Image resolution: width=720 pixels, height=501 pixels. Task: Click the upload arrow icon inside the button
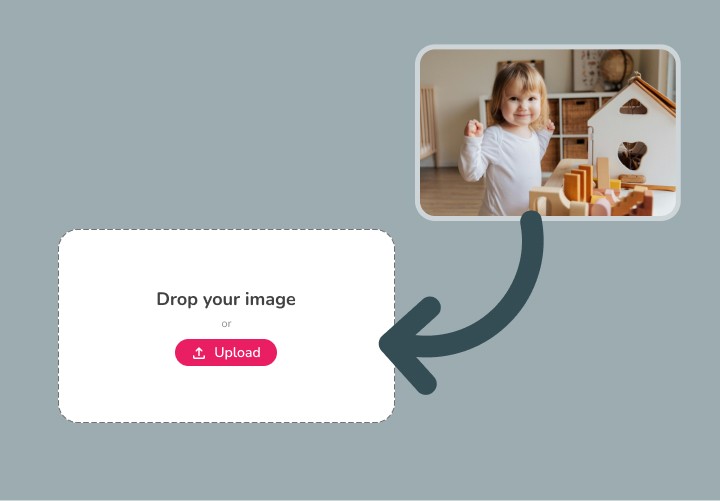199,353
